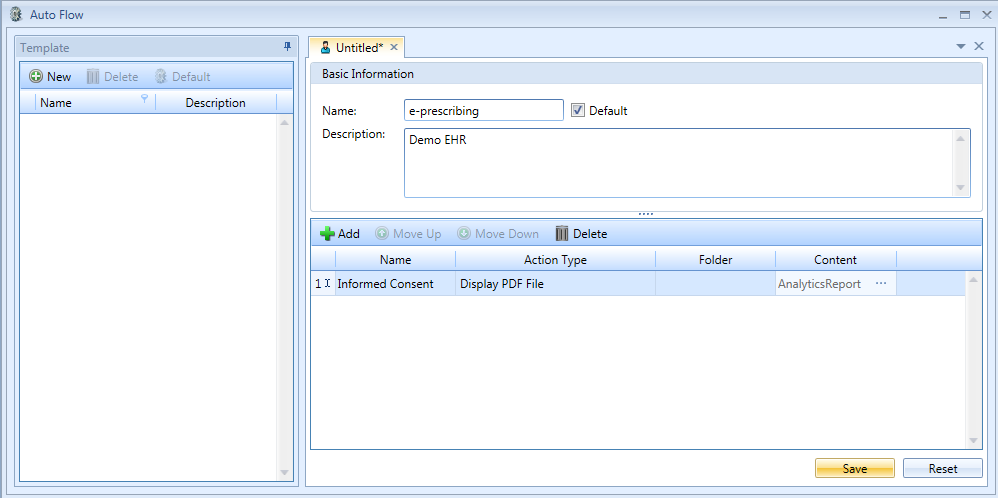Image resolution: width=998 pixels, height=498 pixels.
Task: Click the green plus Add action icon
Action: [x=327, y=234]
